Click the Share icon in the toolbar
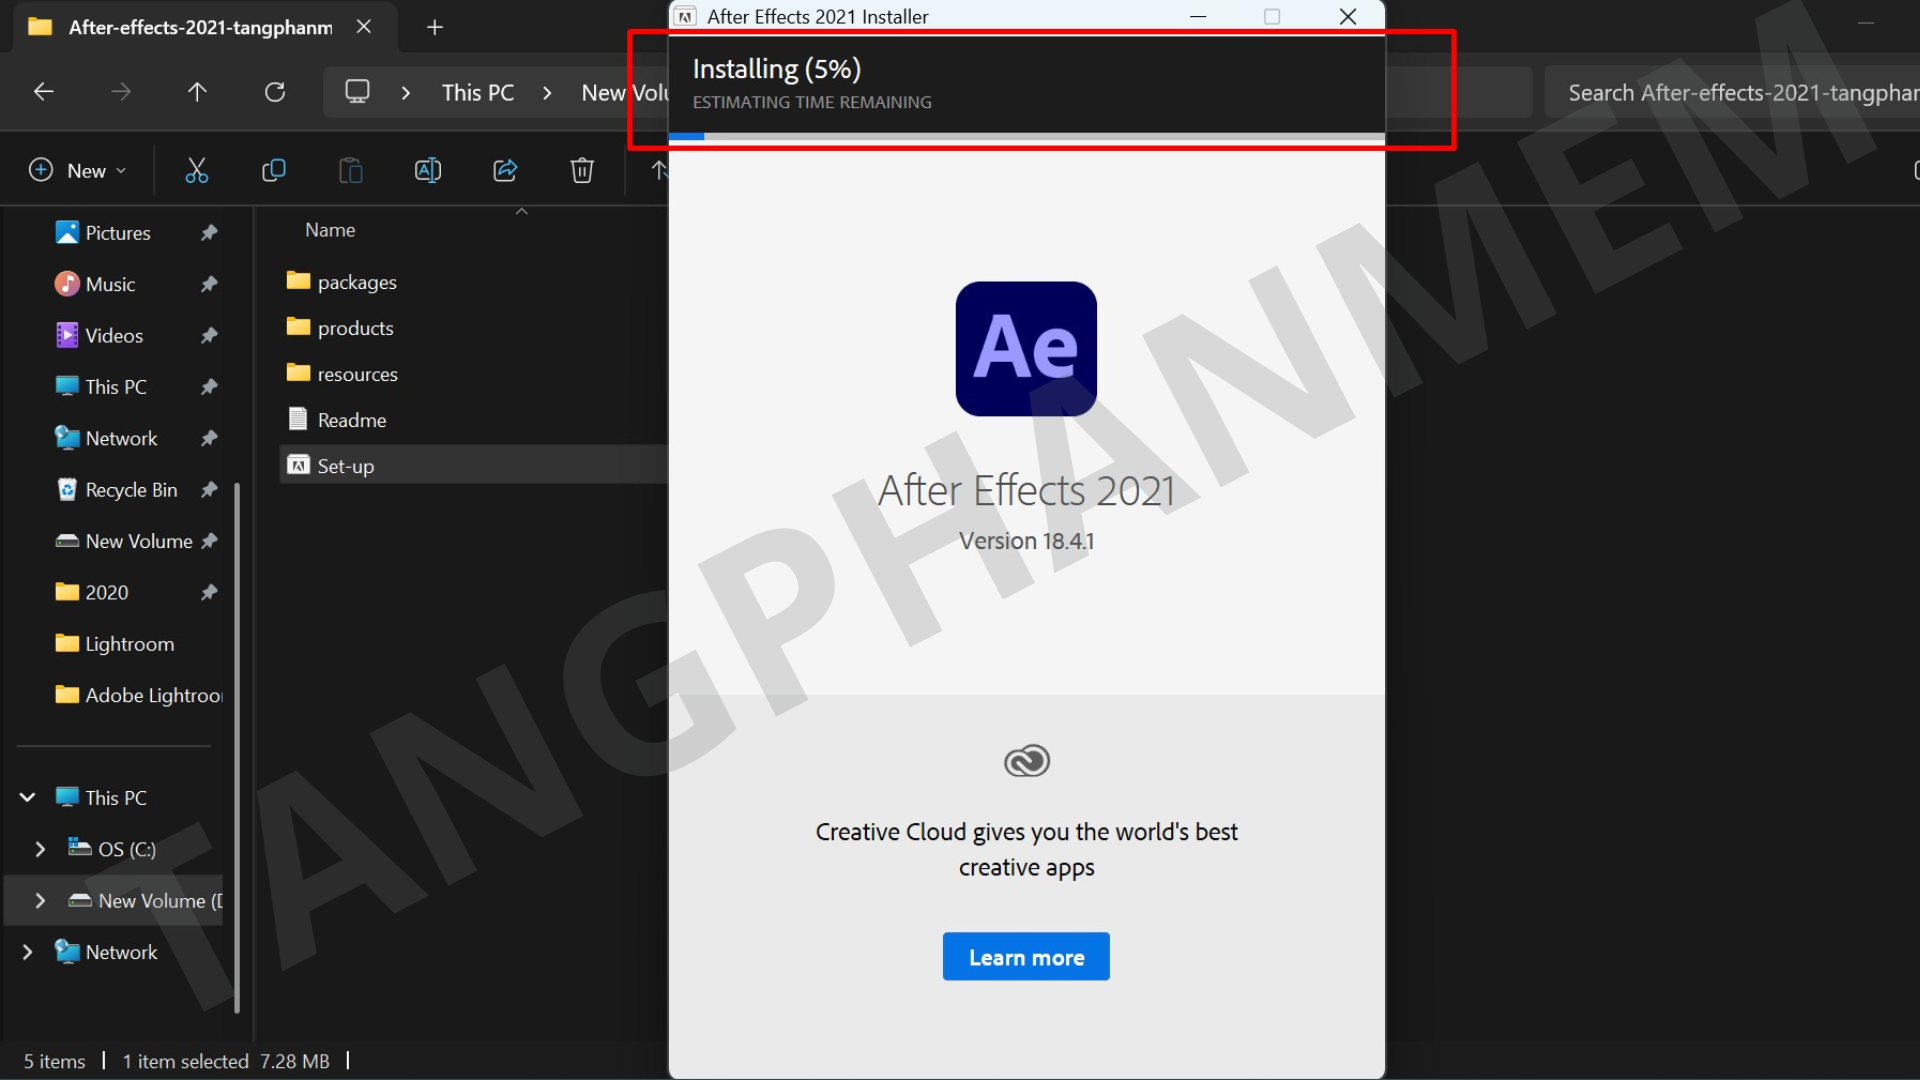 point(504,170)
